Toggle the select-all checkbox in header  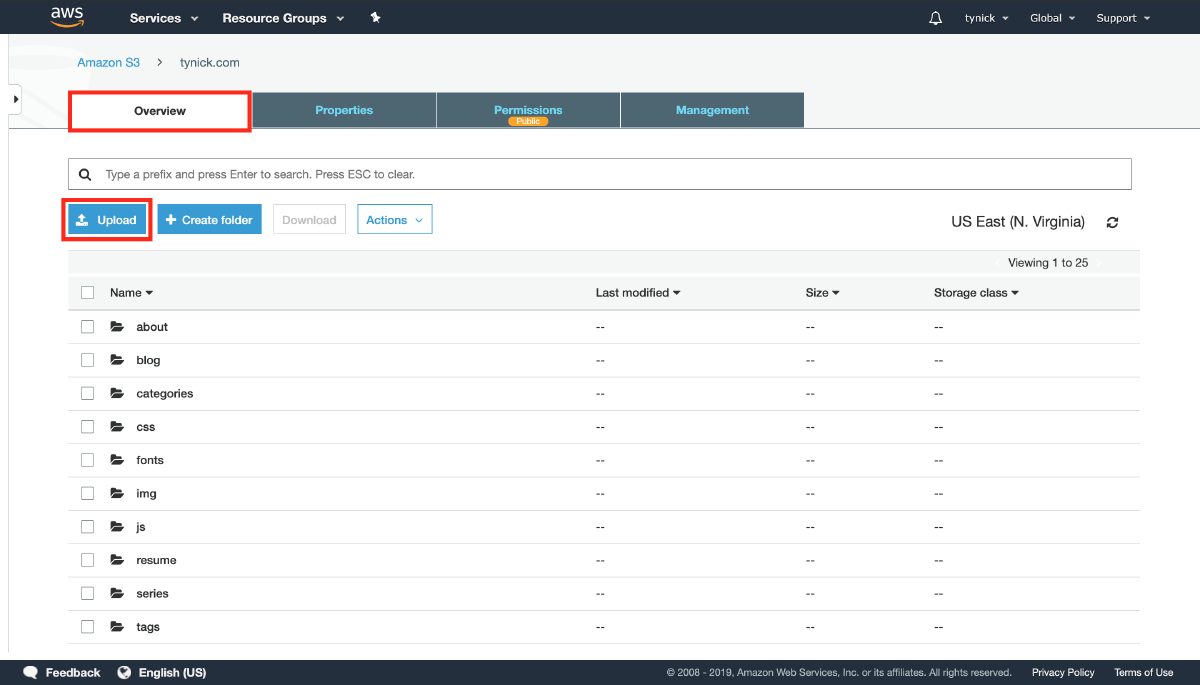tap(88, 293)
